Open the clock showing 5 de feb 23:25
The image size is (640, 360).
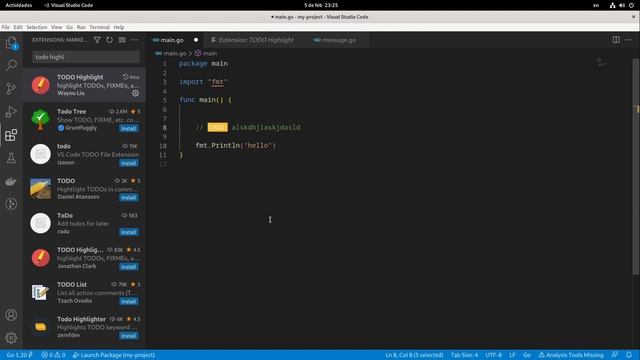click(x=321, y=5)
